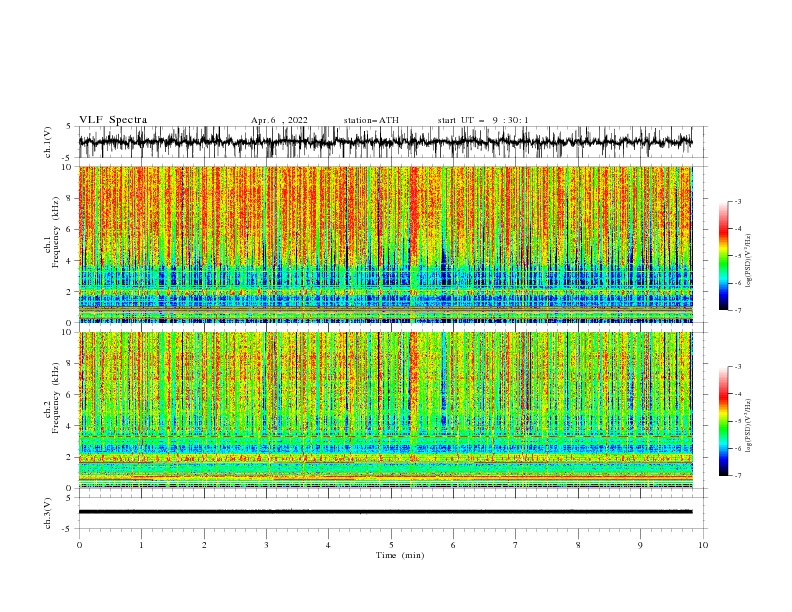Click the ch.3 voltage trace plot

click(393, 513)
